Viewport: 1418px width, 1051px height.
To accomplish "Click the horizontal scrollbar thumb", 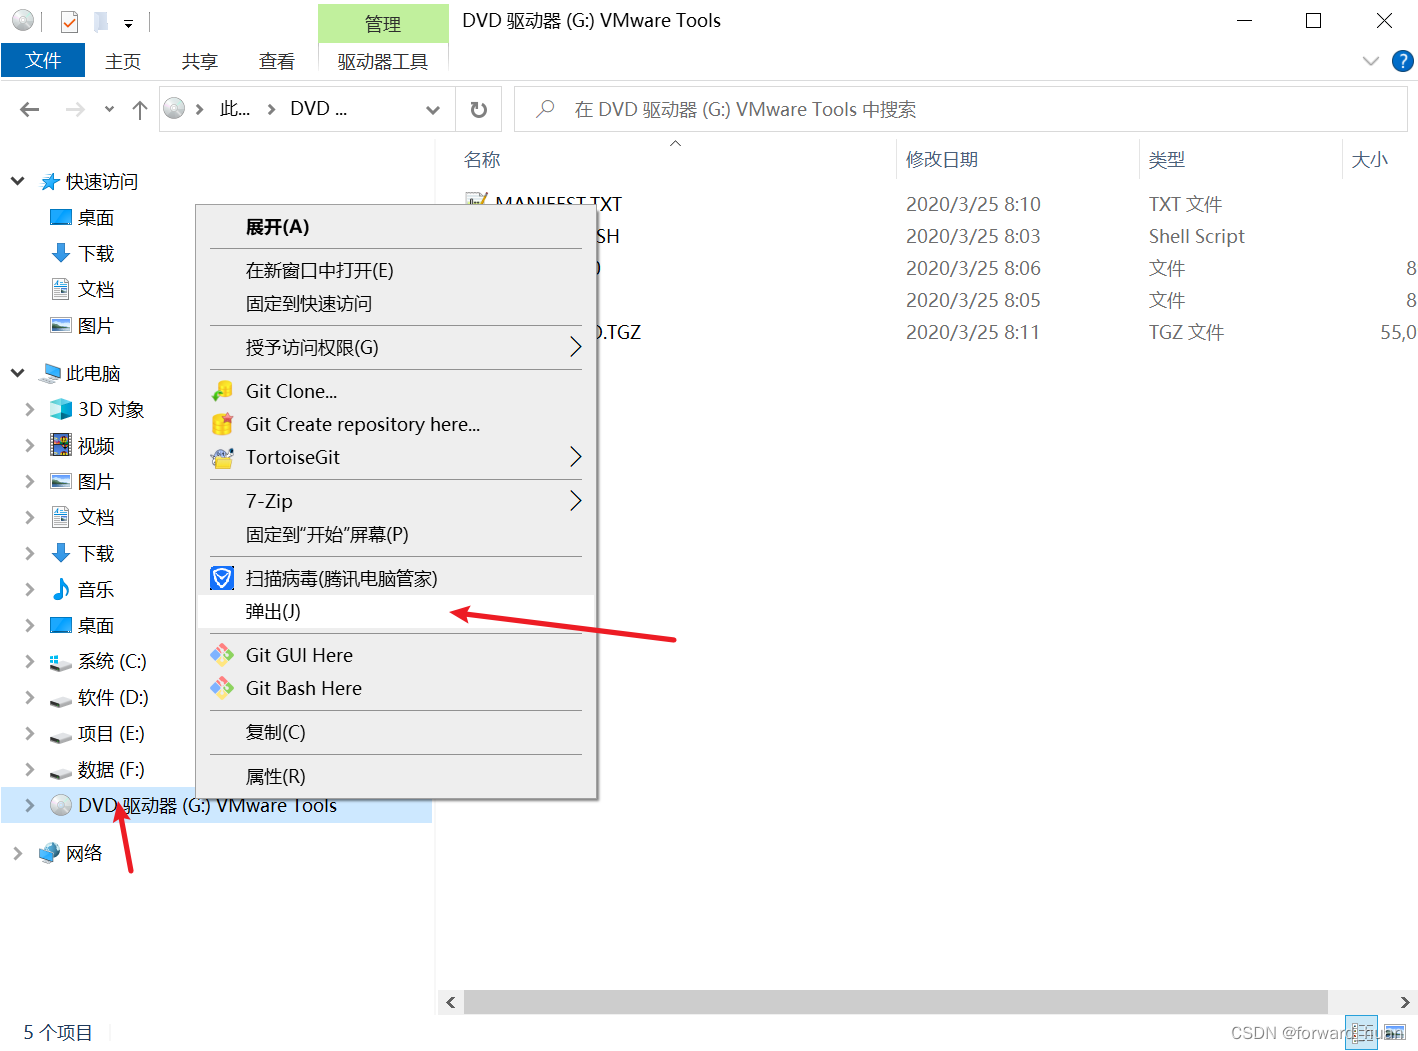I will coord(895,1002).
